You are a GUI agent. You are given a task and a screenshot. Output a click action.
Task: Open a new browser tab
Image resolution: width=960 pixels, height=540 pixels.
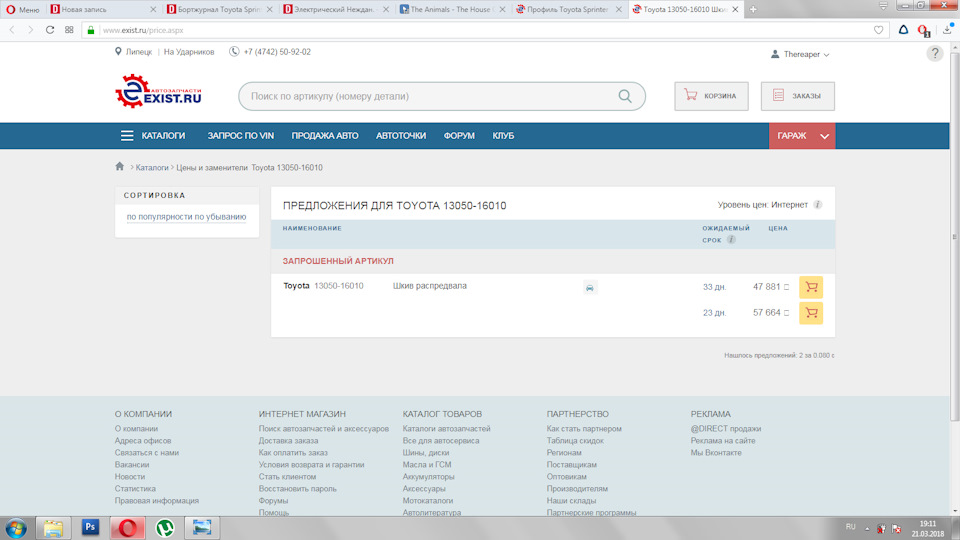[753, 9]
